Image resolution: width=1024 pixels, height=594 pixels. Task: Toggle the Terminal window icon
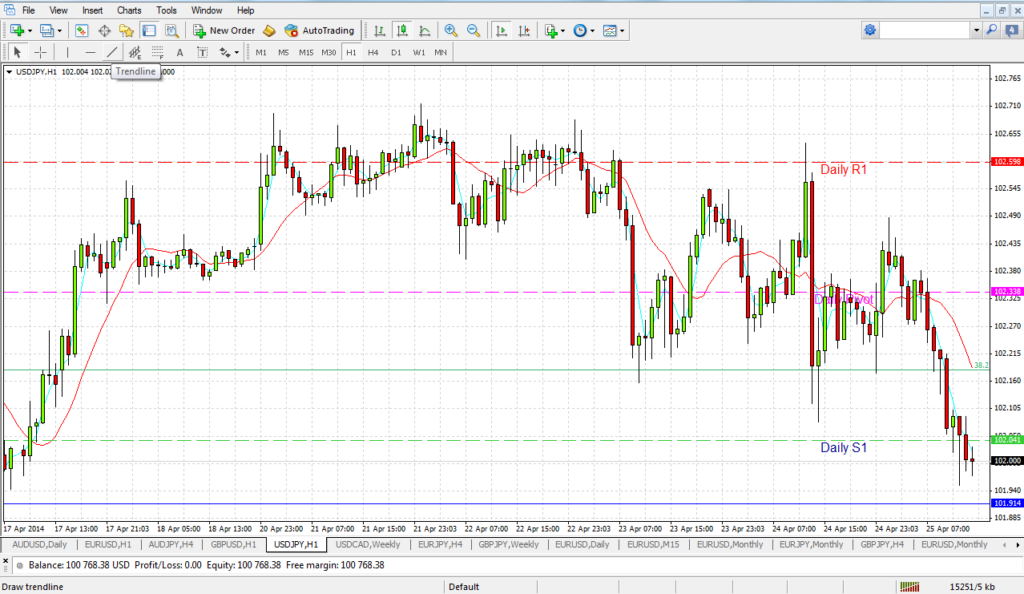click(x=149, y=31)
